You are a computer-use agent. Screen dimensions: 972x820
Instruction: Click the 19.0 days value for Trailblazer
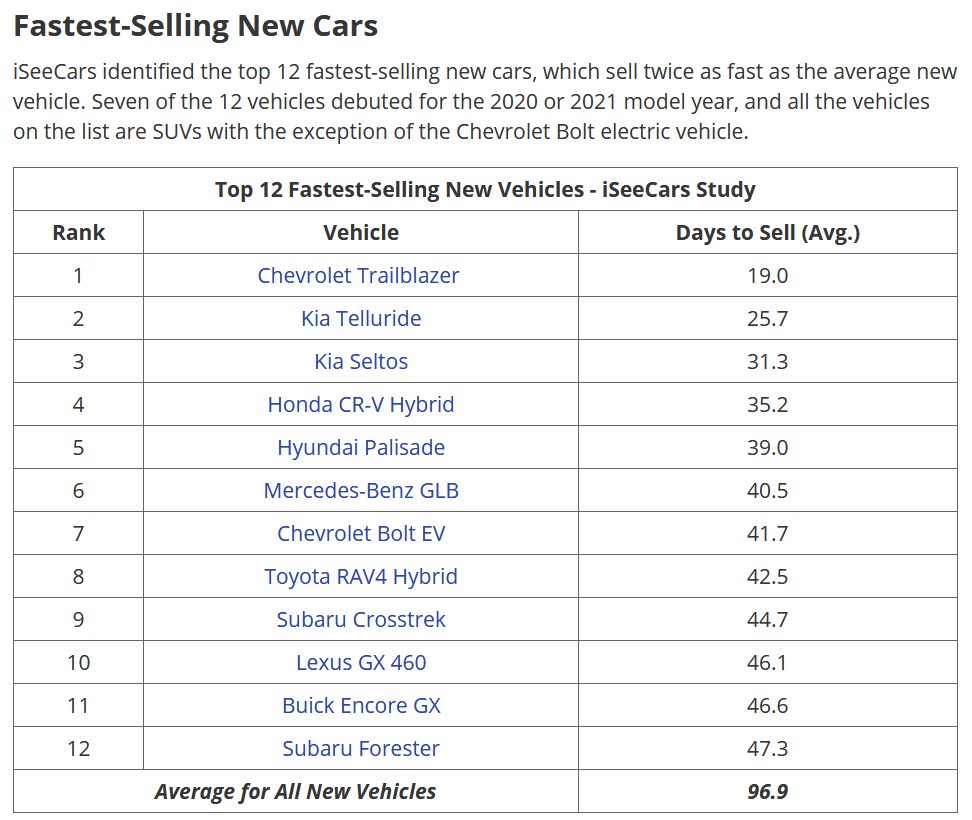768,275
